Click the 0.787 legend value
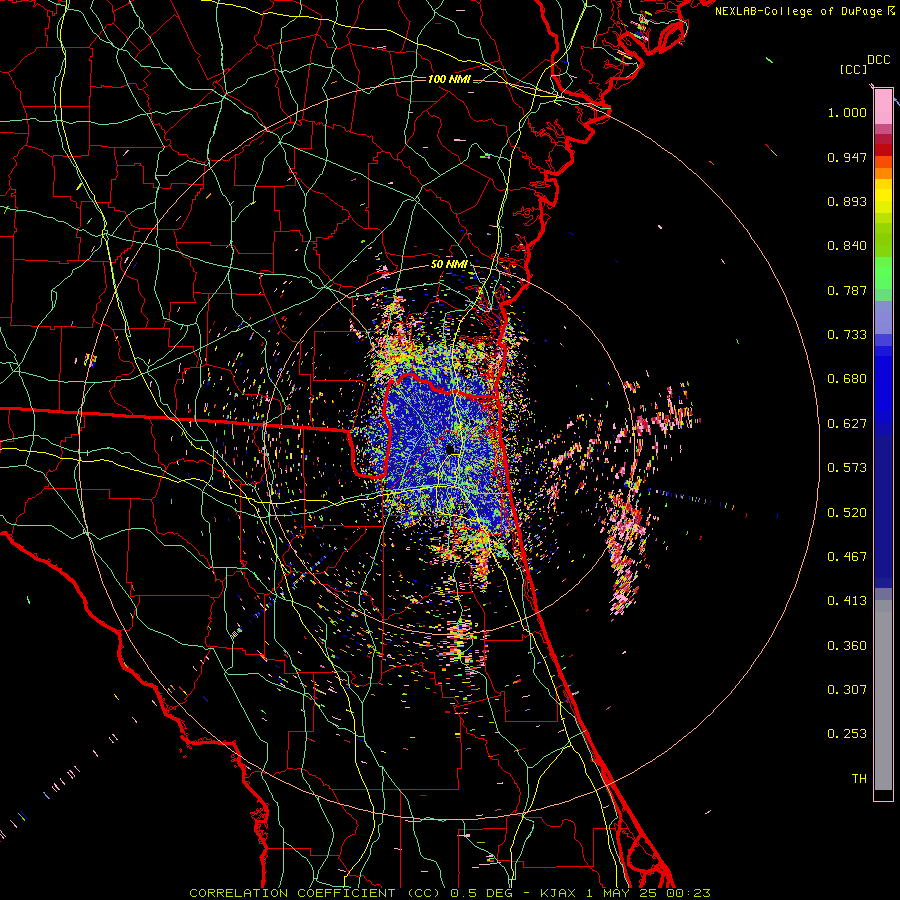This screenshot has height=900, width=900. pyautogui.click(x=847, y=290)
